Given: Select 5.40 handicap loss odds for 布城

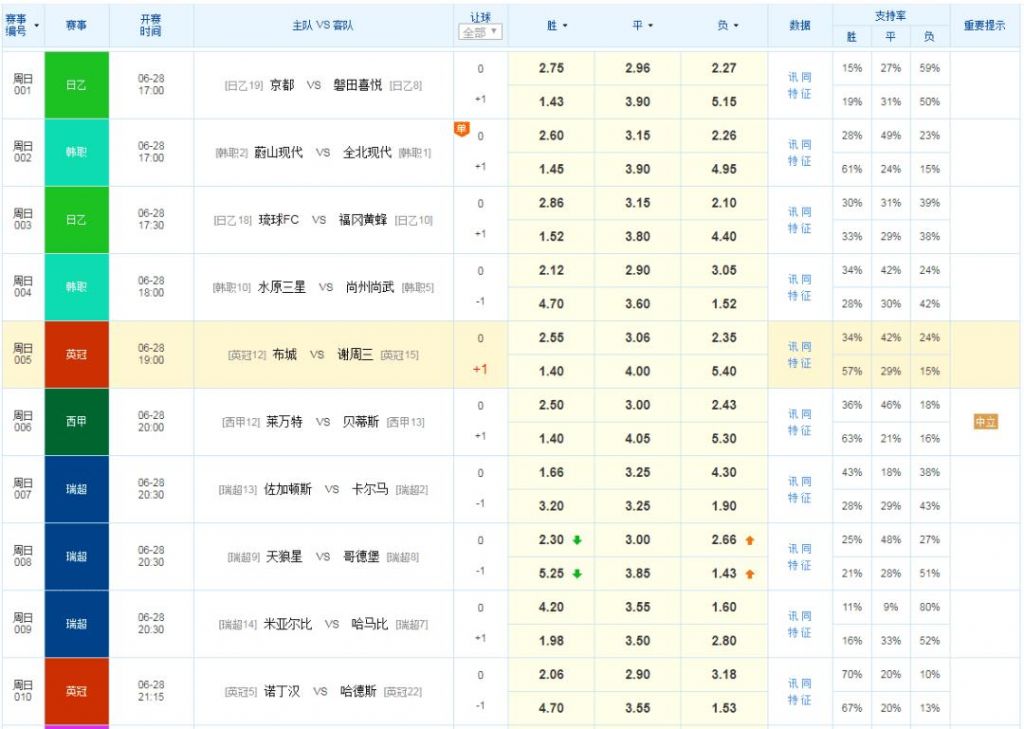Looking at the screenshot, I should (724, 371).
